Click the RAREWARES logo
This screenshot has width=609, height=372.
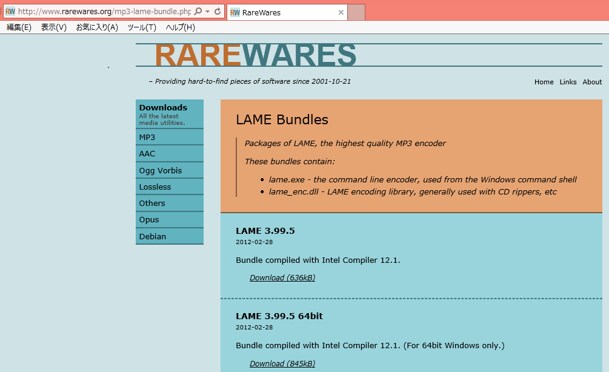pyautogui.click(x=256, y=55)
